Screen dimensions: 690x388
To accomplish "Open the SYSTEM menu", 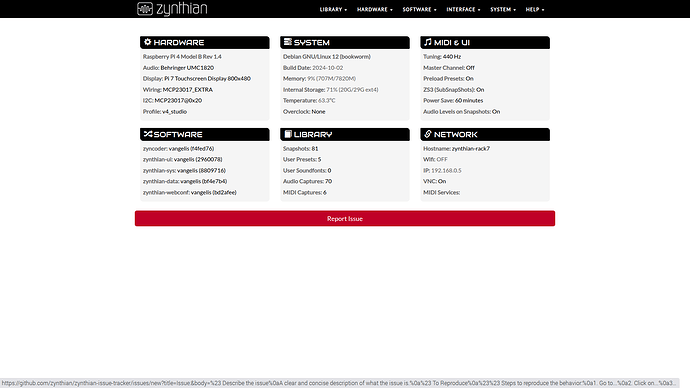I will (503, 9).
